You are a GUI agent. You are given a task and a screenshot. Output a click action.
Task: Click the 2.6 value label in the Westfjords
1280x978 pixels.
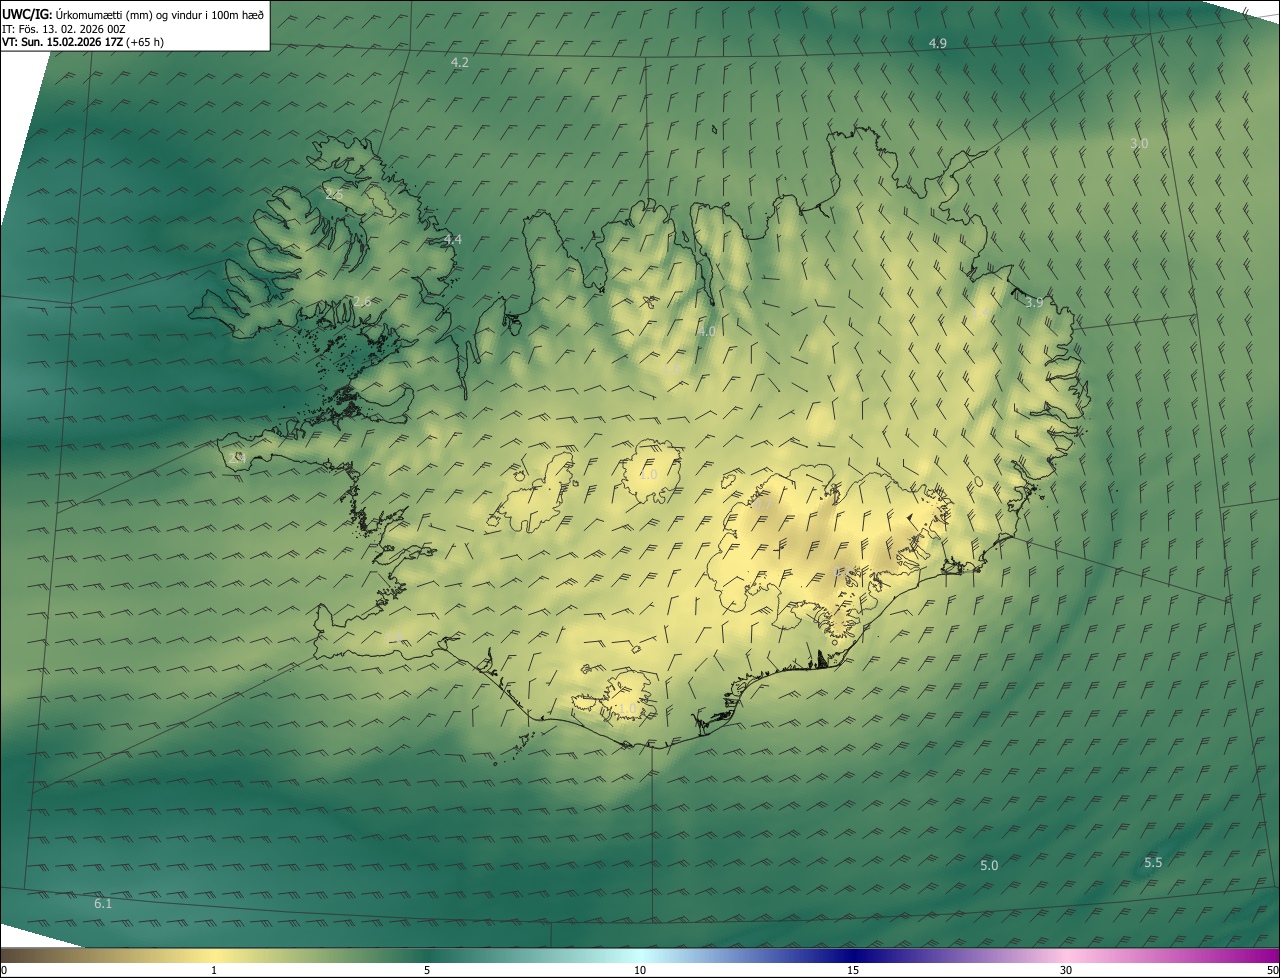362,301
